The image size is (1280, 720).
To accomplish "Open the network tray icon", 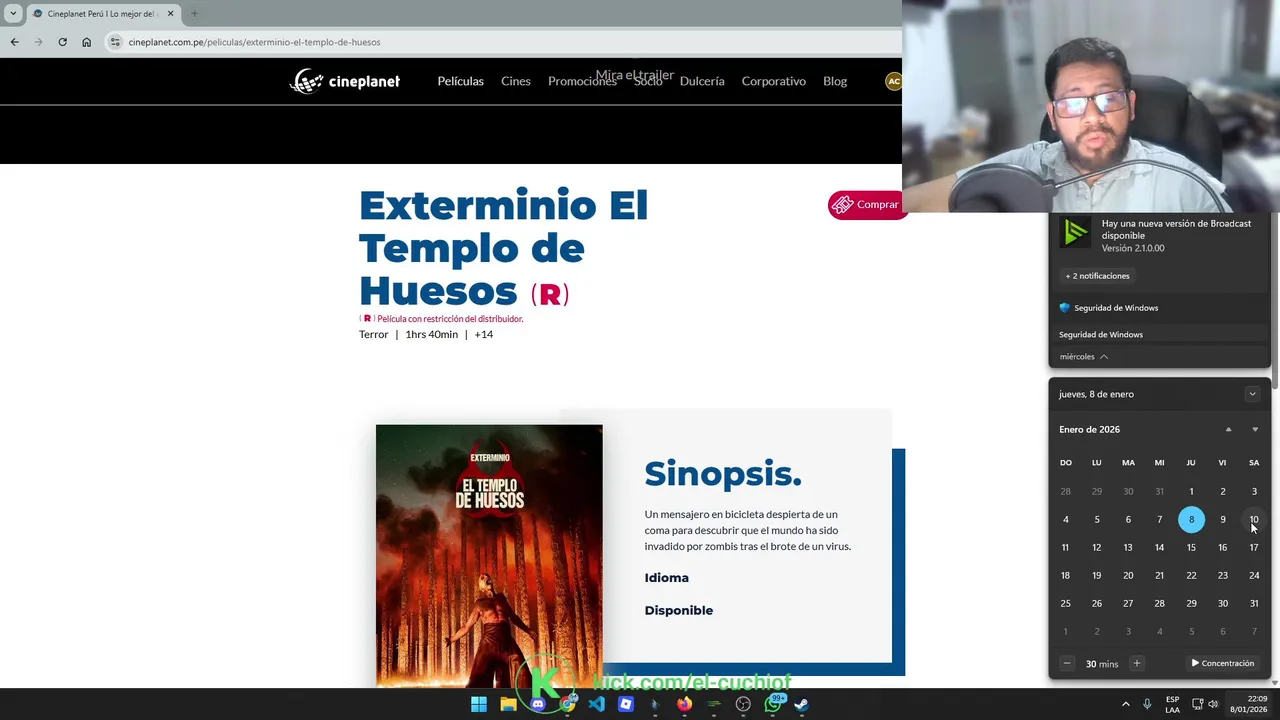I will tap(1197, 704).
